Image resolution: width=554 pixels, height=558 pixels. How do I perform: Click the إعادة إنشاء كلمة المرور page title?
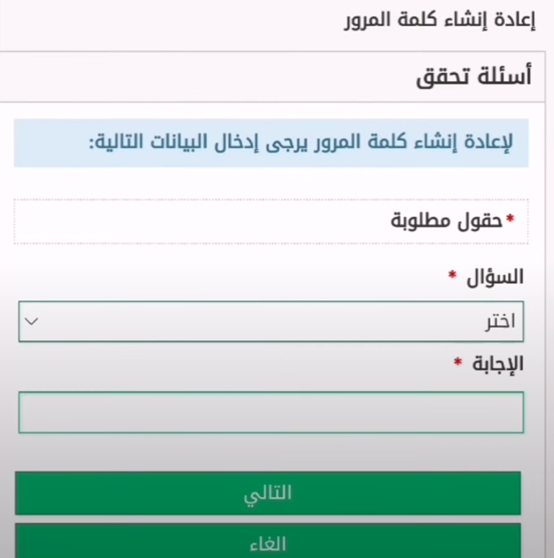tap(440, 20)
